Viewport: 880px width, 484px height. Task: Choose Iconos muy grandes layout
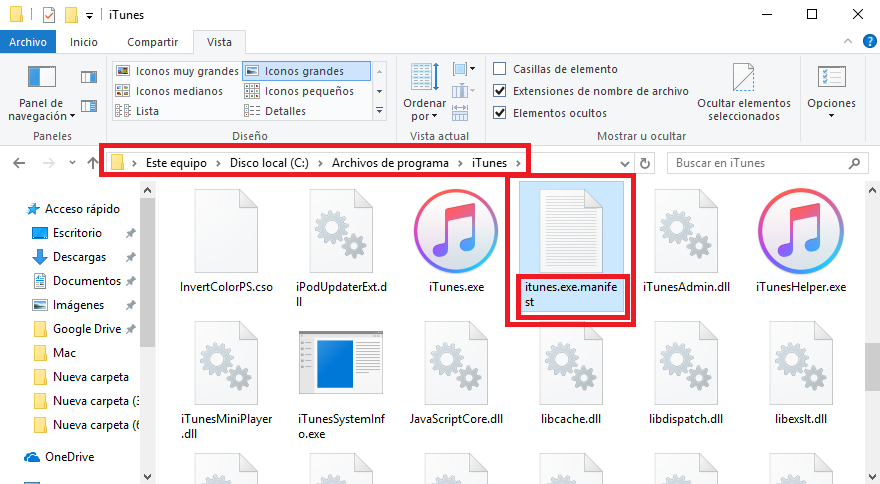pos(177,71)
